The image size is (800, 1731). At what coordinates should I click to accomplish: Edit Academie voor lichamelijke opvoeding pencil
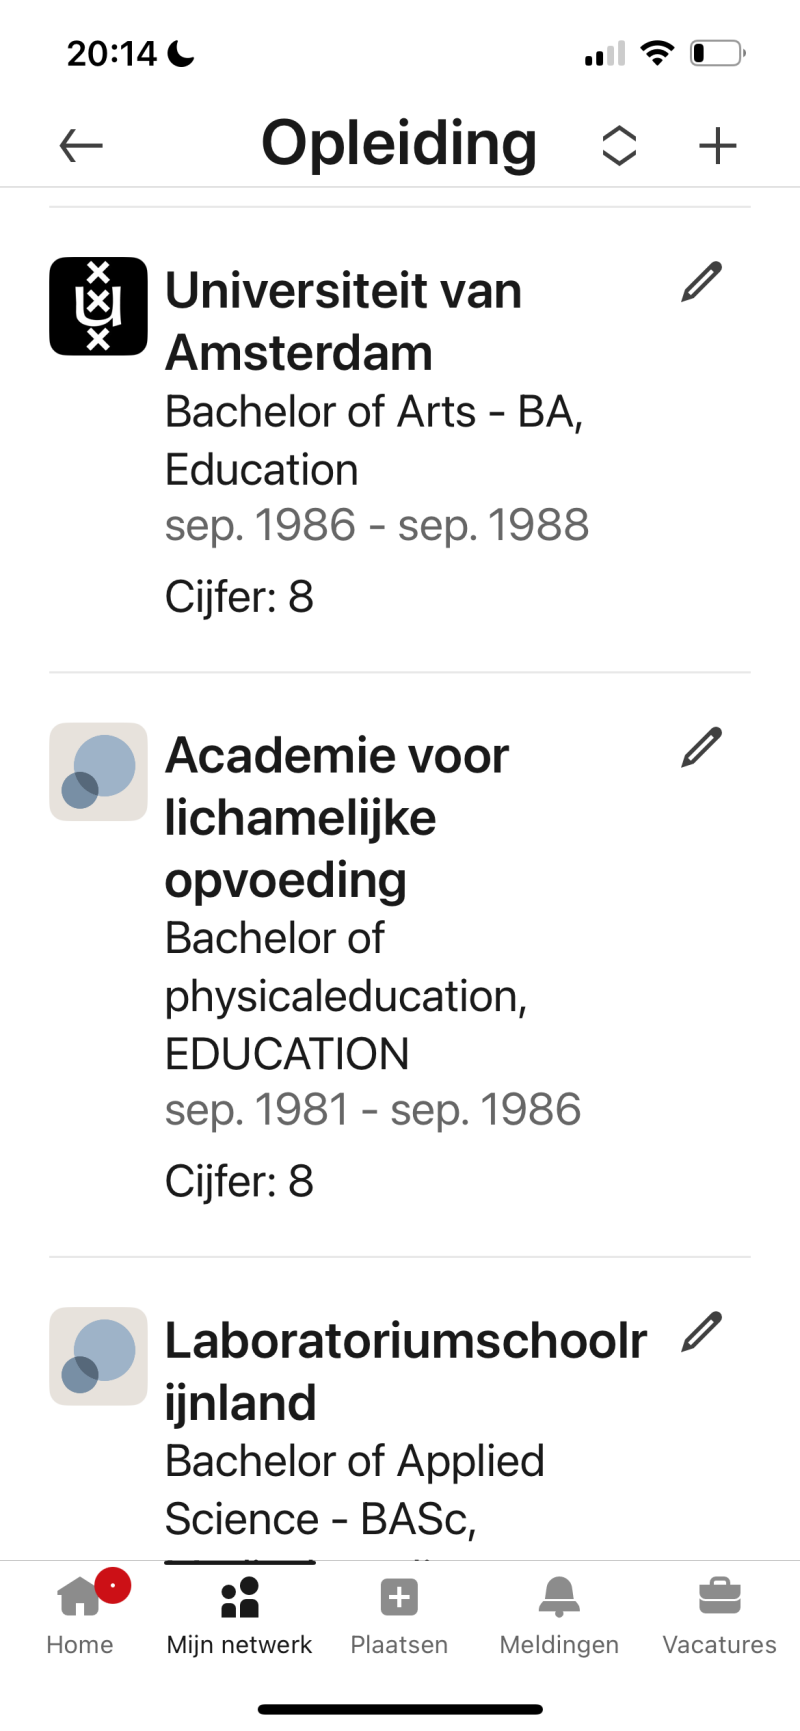[x=701, y=748]
